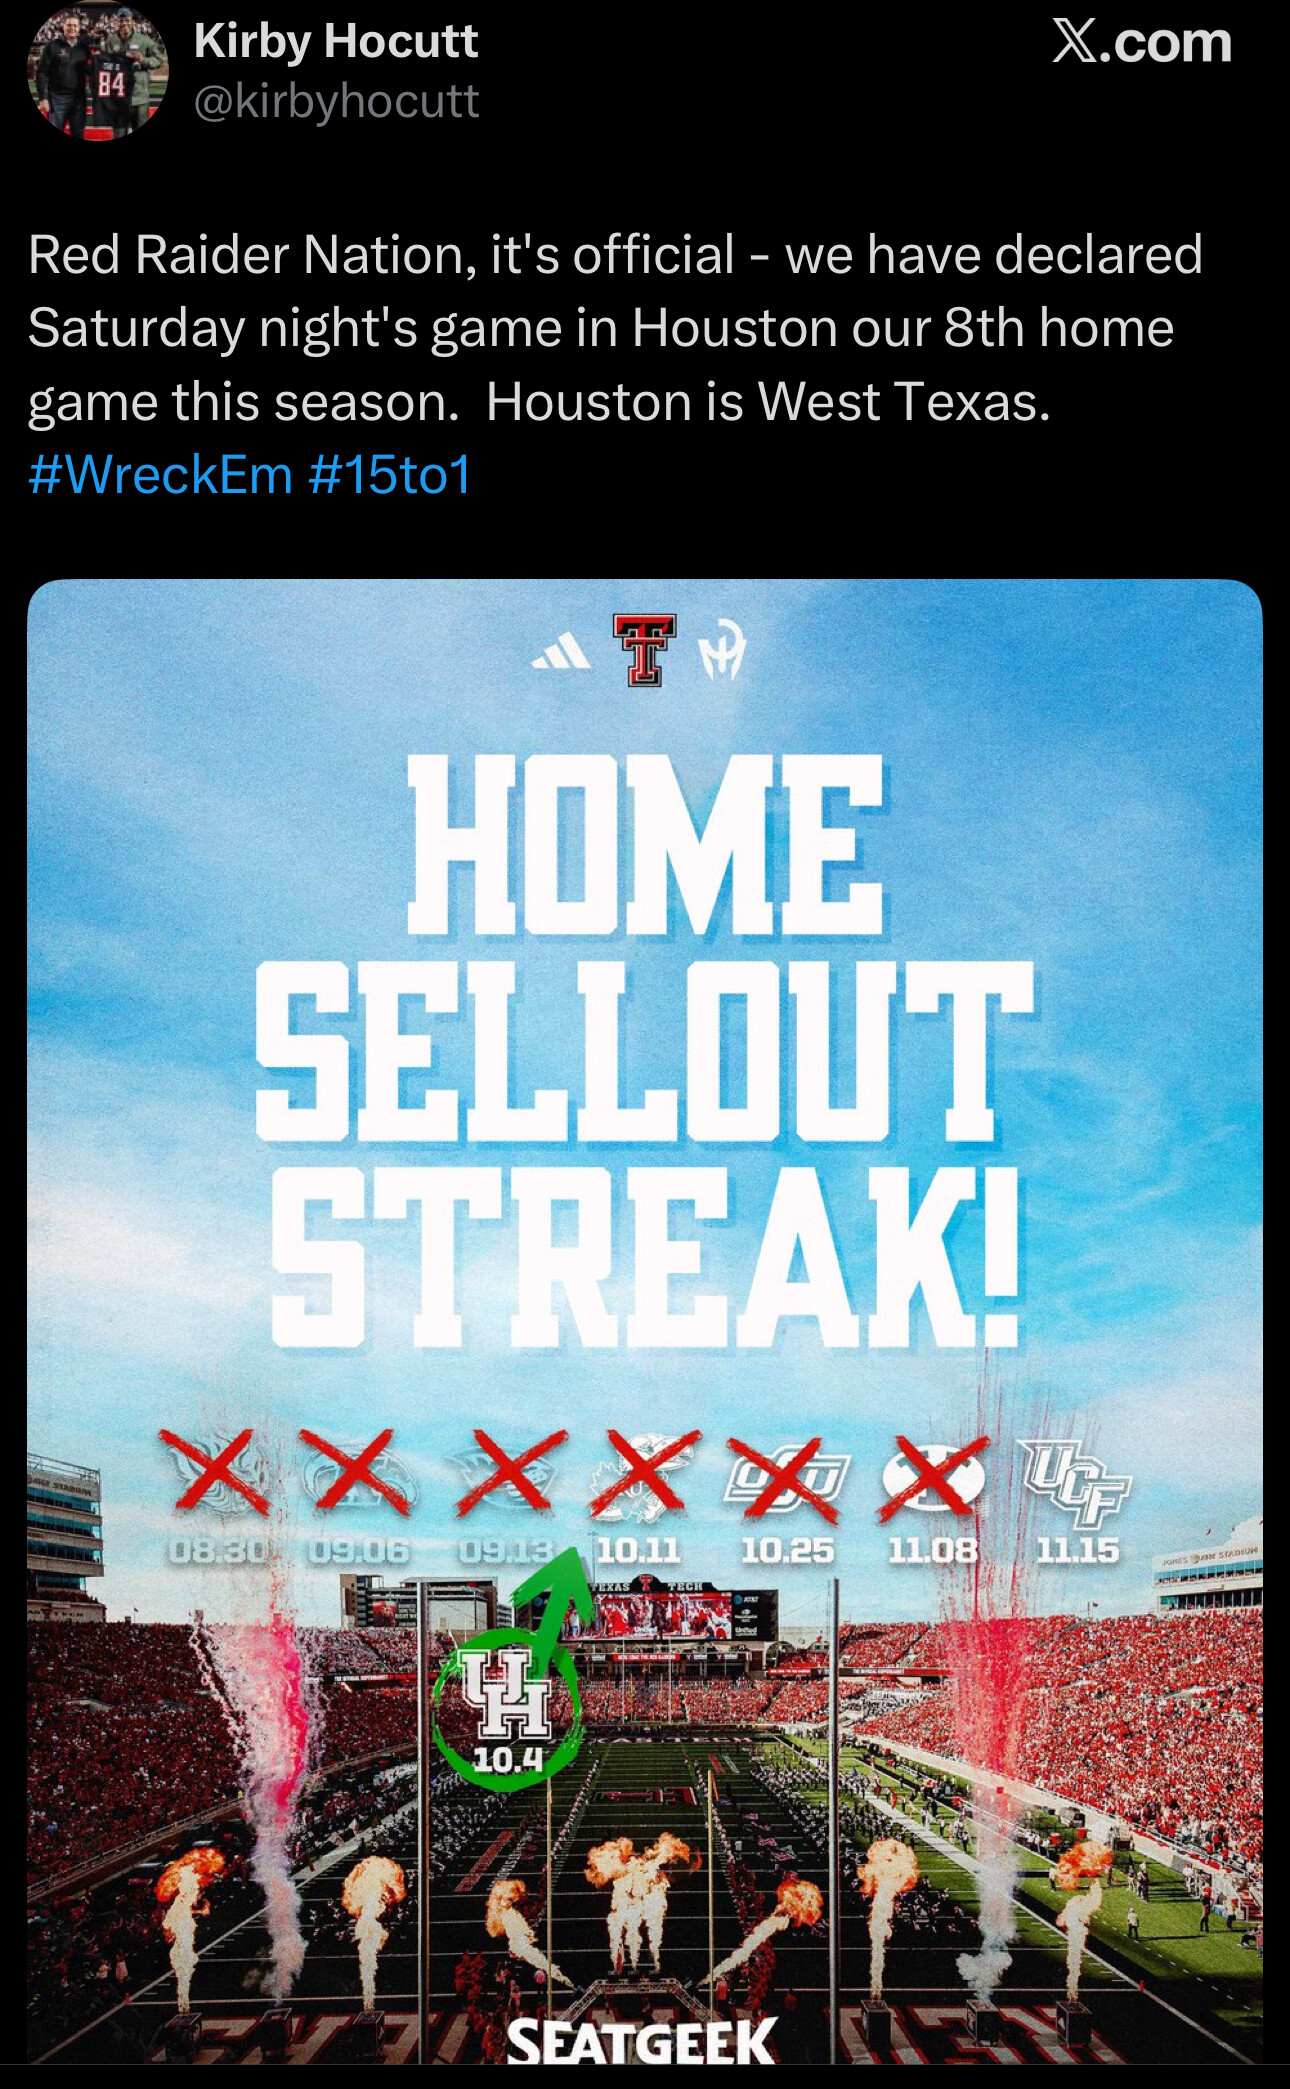Viewport: 1290px width, 2089px height.
Task: Click the Texas Tech Double T logo
Action: coord(645,649)
